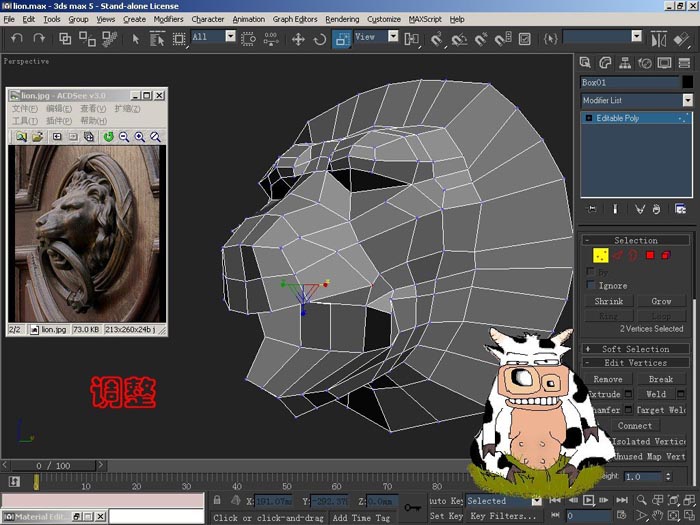Screen dimensions: 700x525
Task: Click the Box01 object color swatch
Action: [688, 82]
